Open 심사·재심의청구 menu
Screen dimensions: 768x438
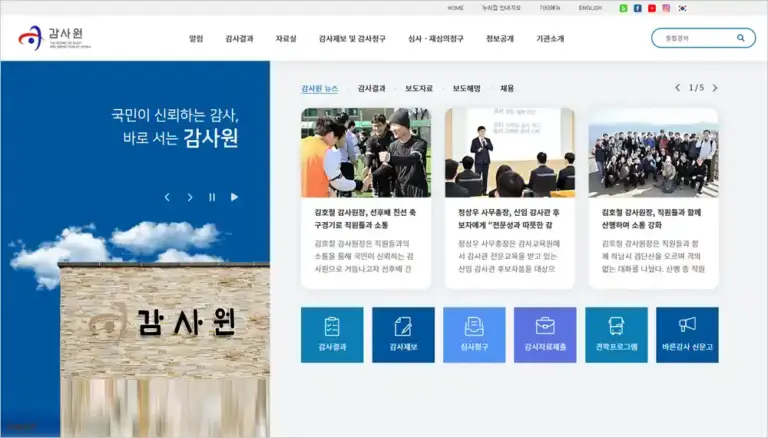point(435,39)
